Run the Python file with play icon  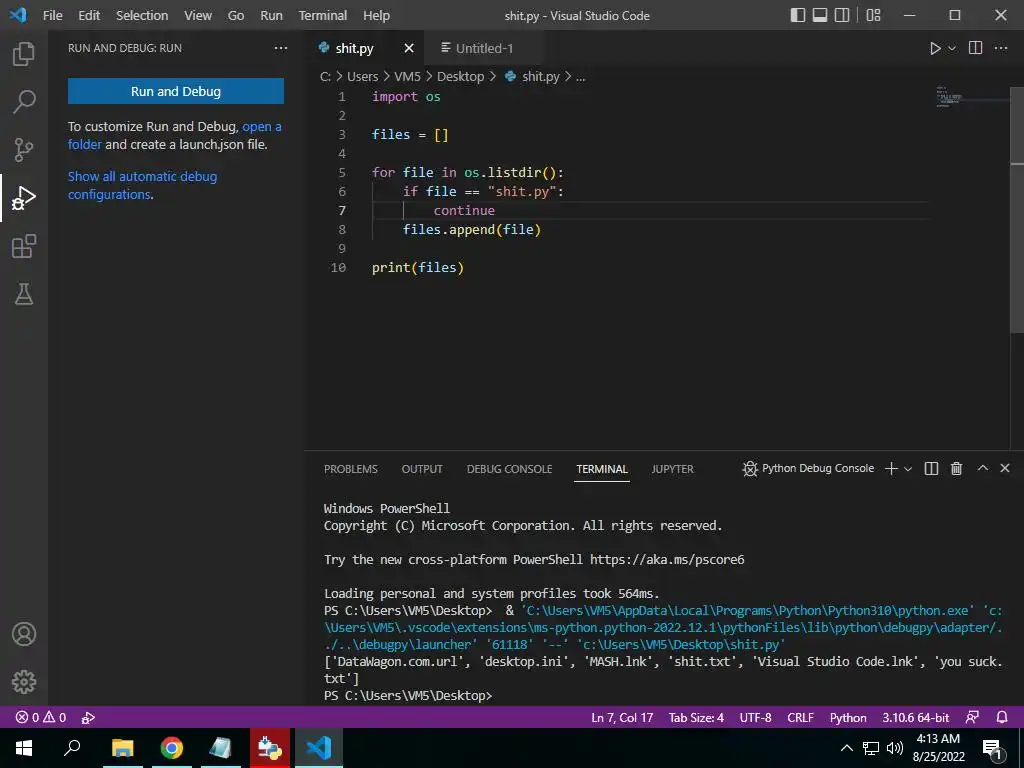point(935,48)
